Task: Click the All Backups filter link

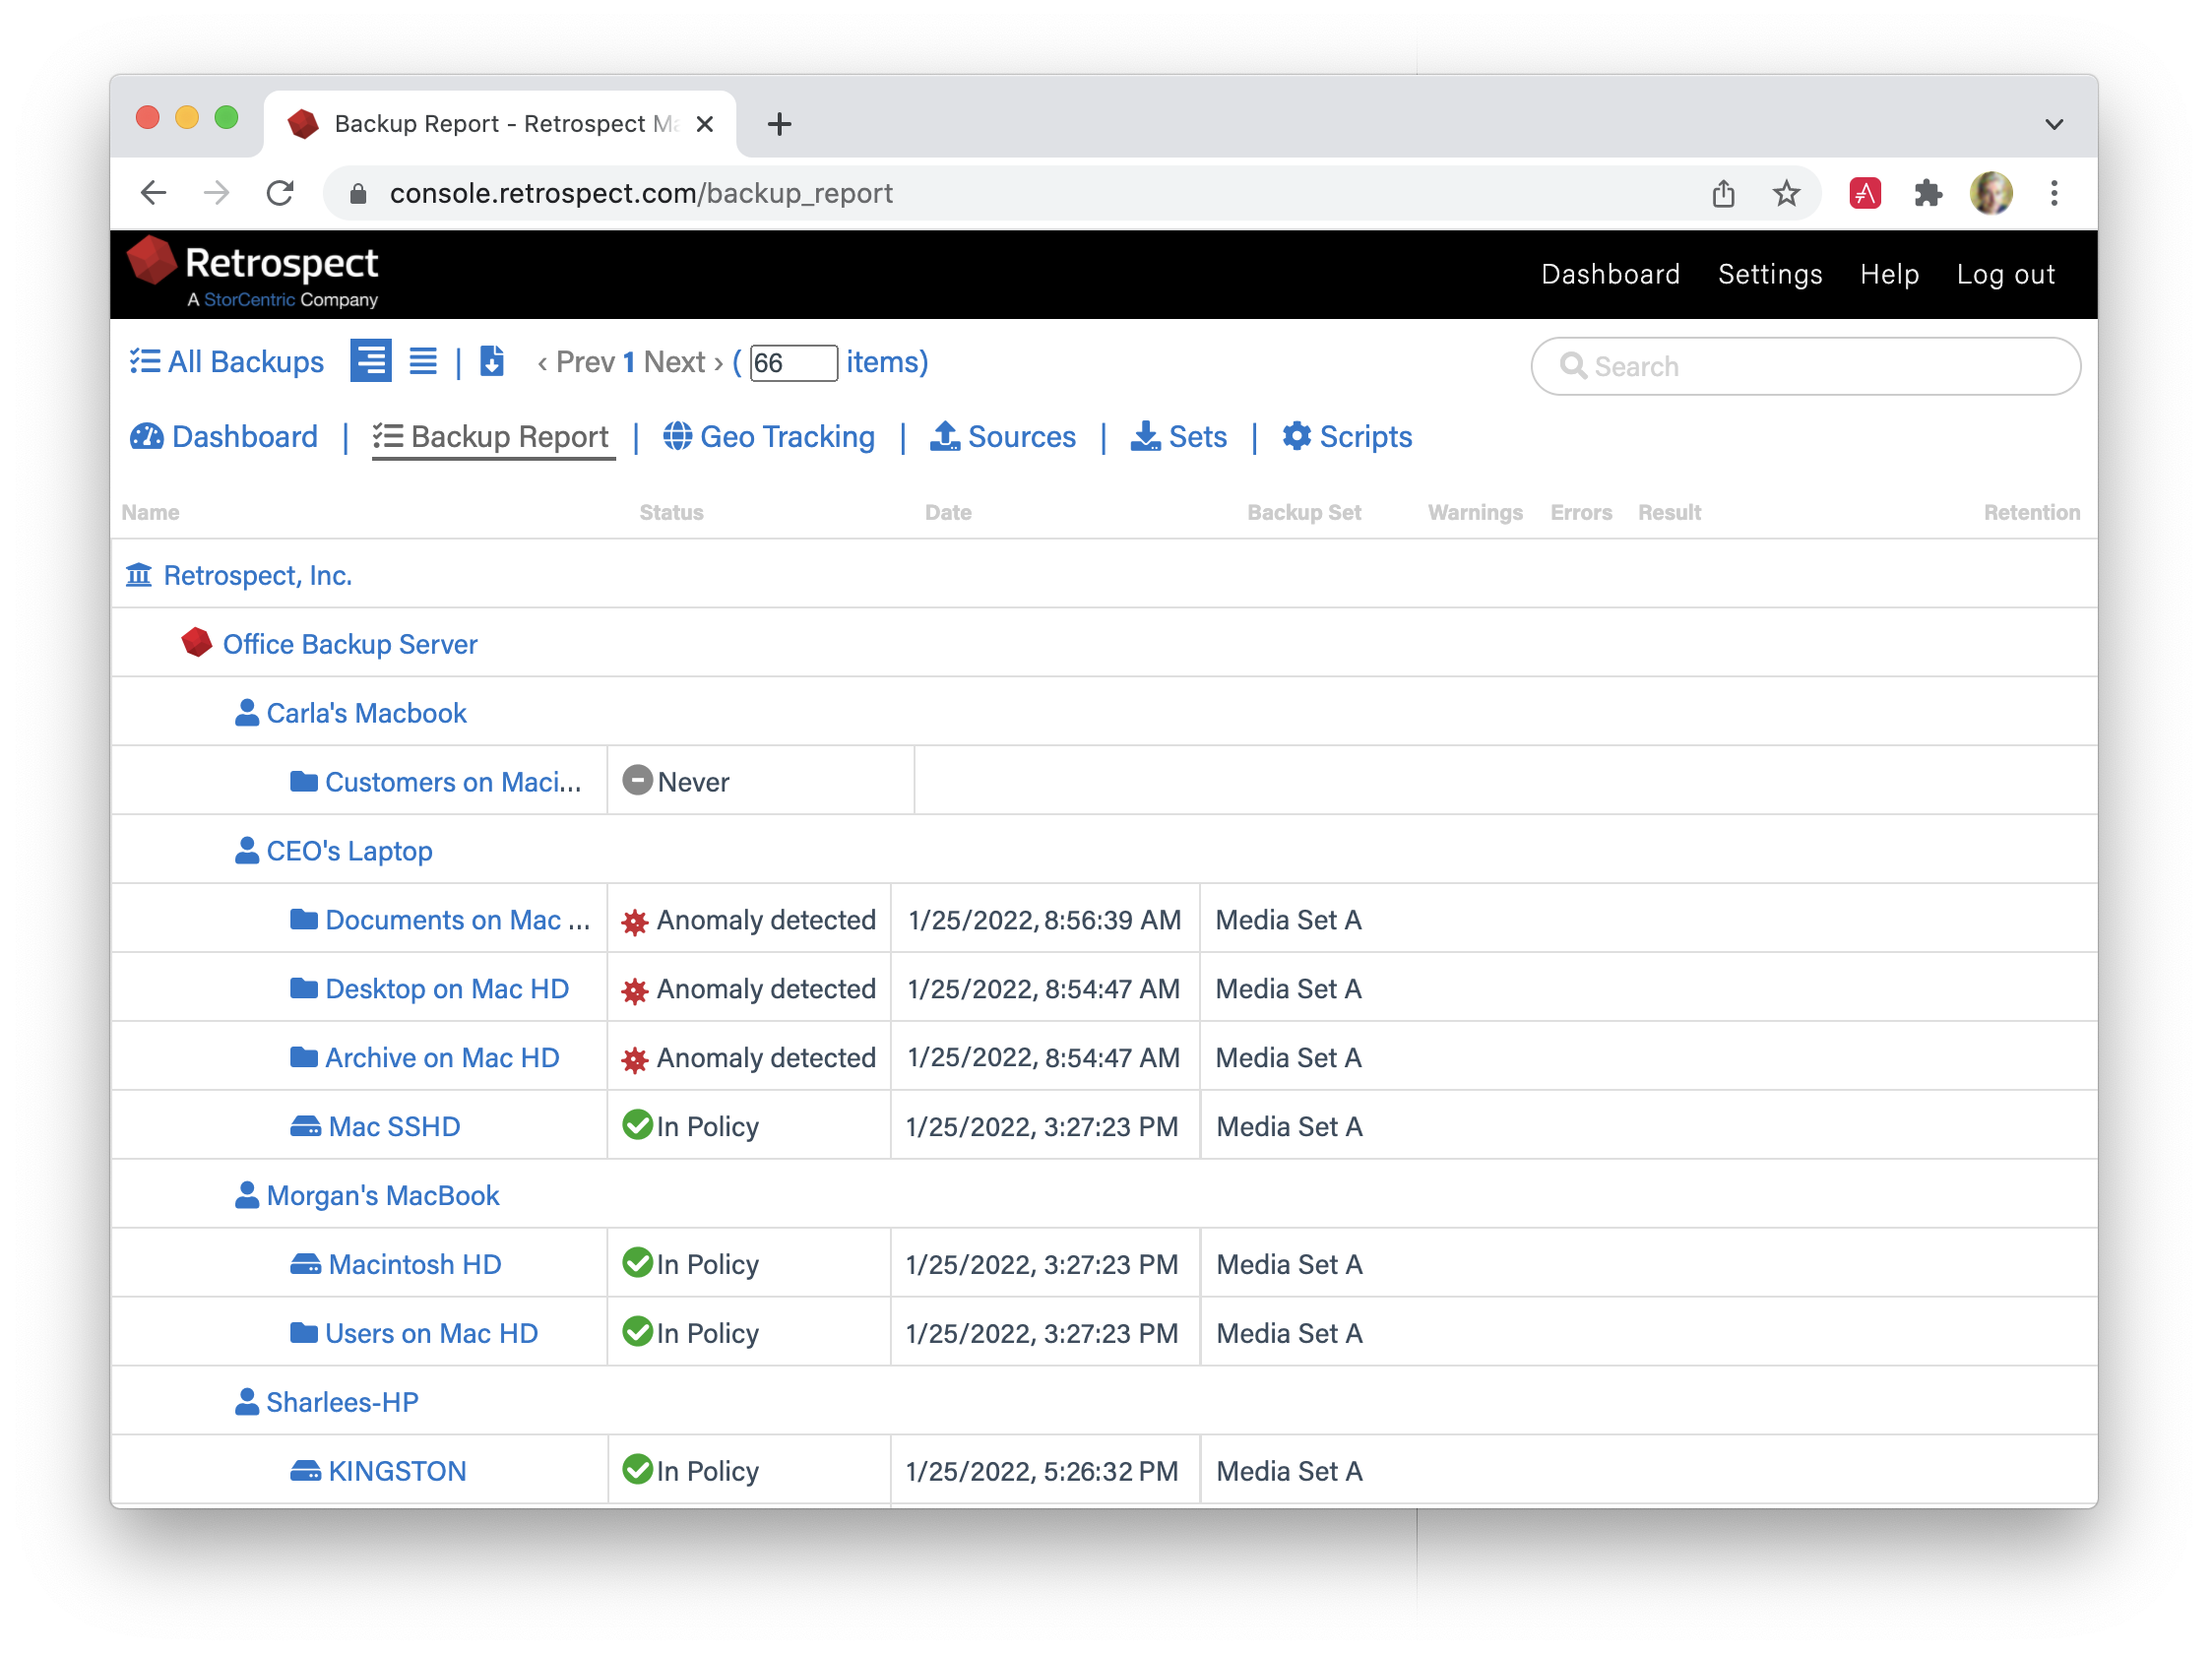Action: click(227, 362)
